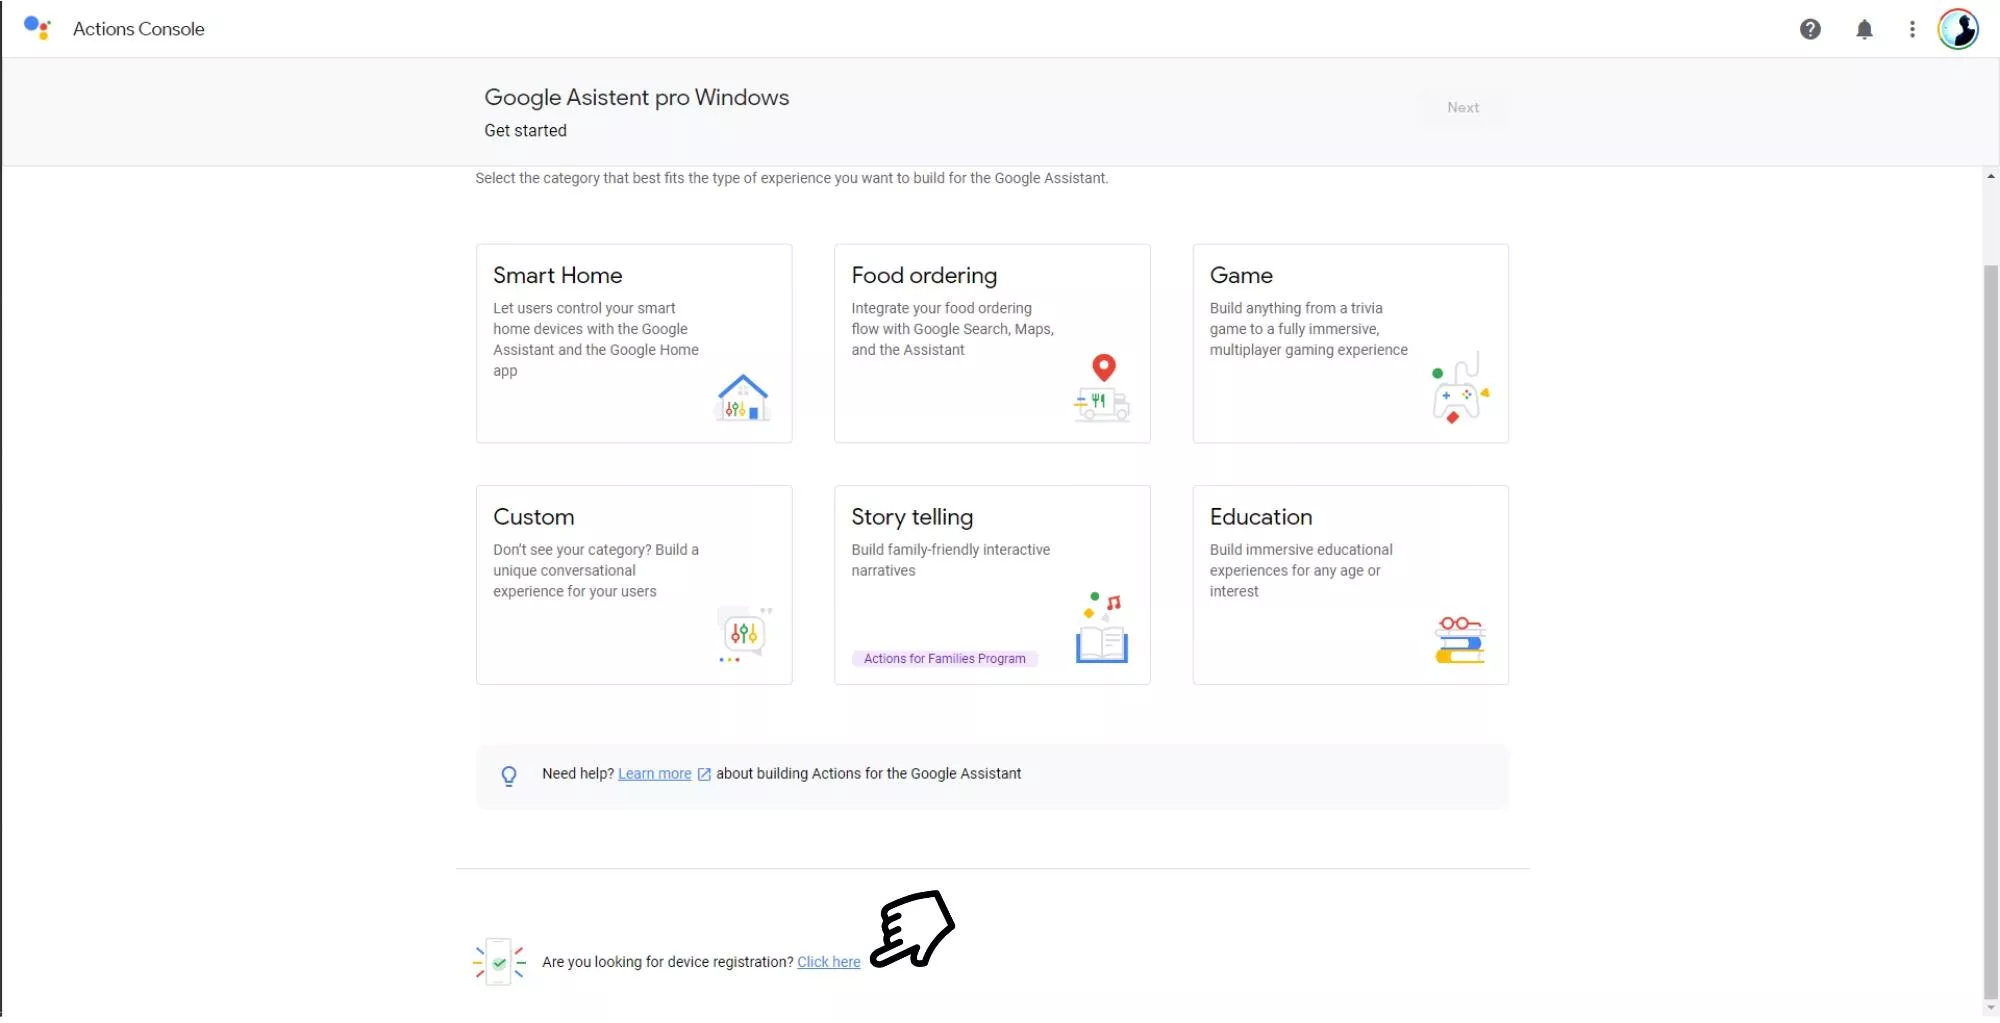This screenshot has height=1023, width=2000.
Task: Follow the Click here device registration link
Action: pyautogui.click(x=829, y=962)
